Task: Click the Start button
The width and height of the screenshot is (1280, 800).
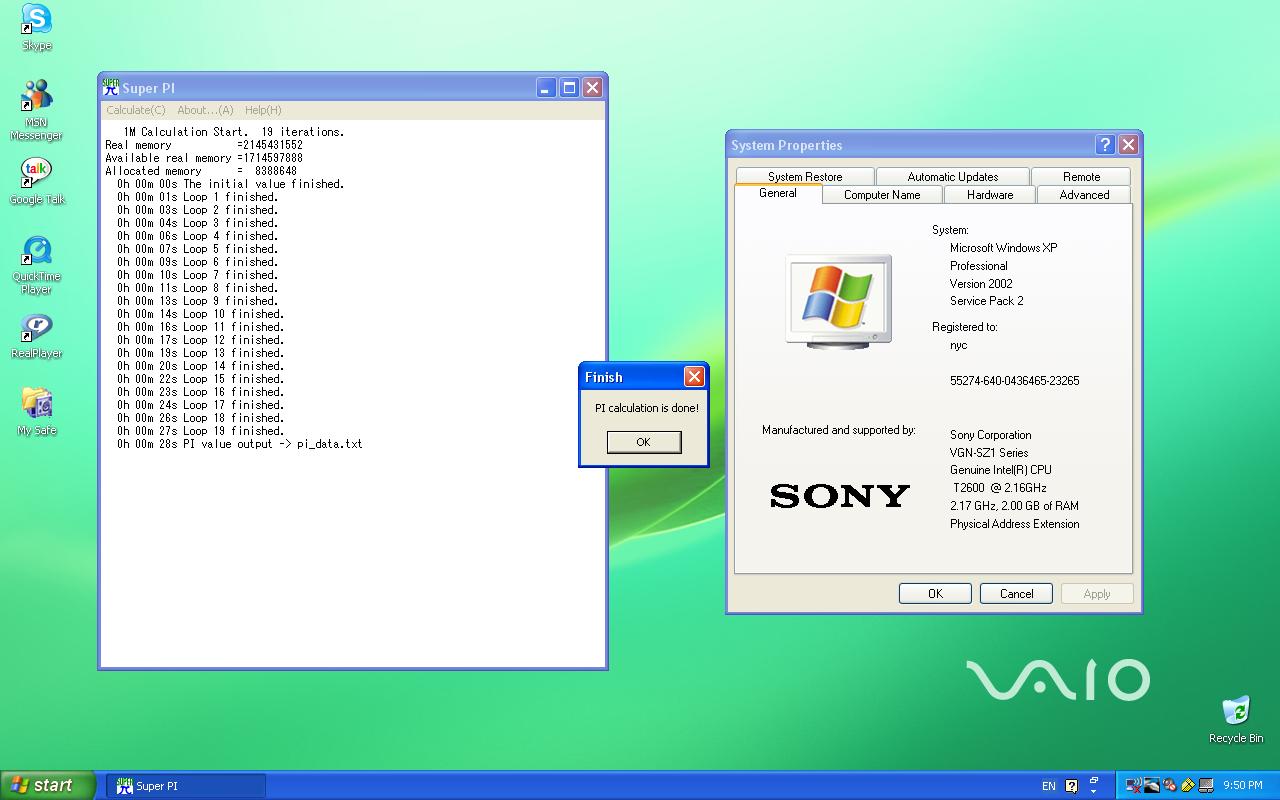Action: click(x=47, y=785)
